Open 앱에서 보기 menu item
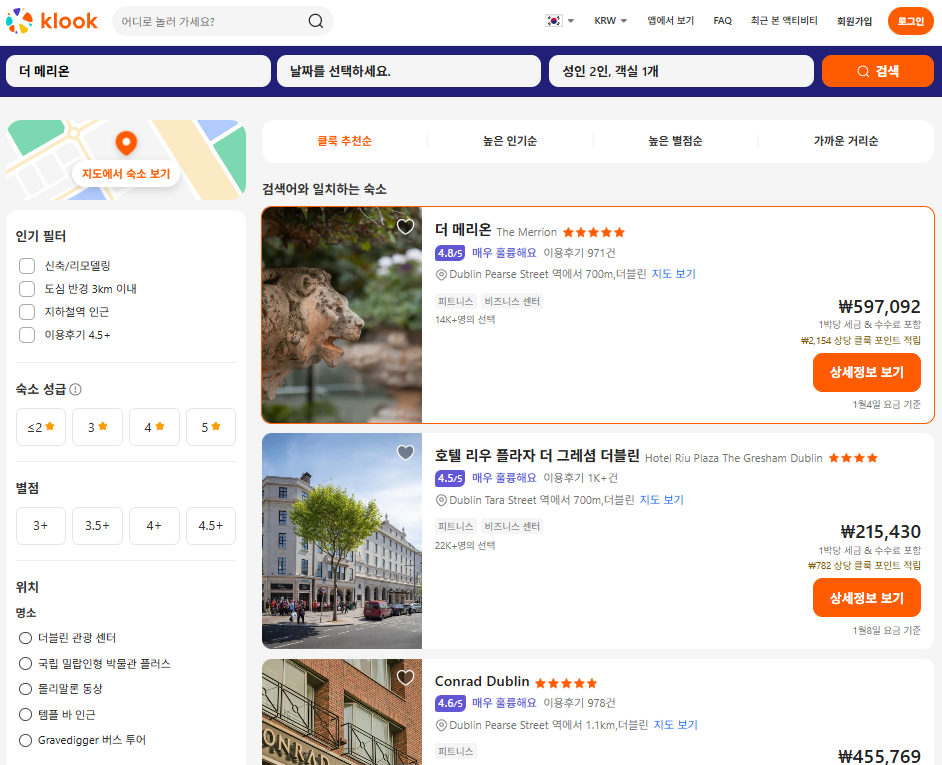 (x=670, y=21)
